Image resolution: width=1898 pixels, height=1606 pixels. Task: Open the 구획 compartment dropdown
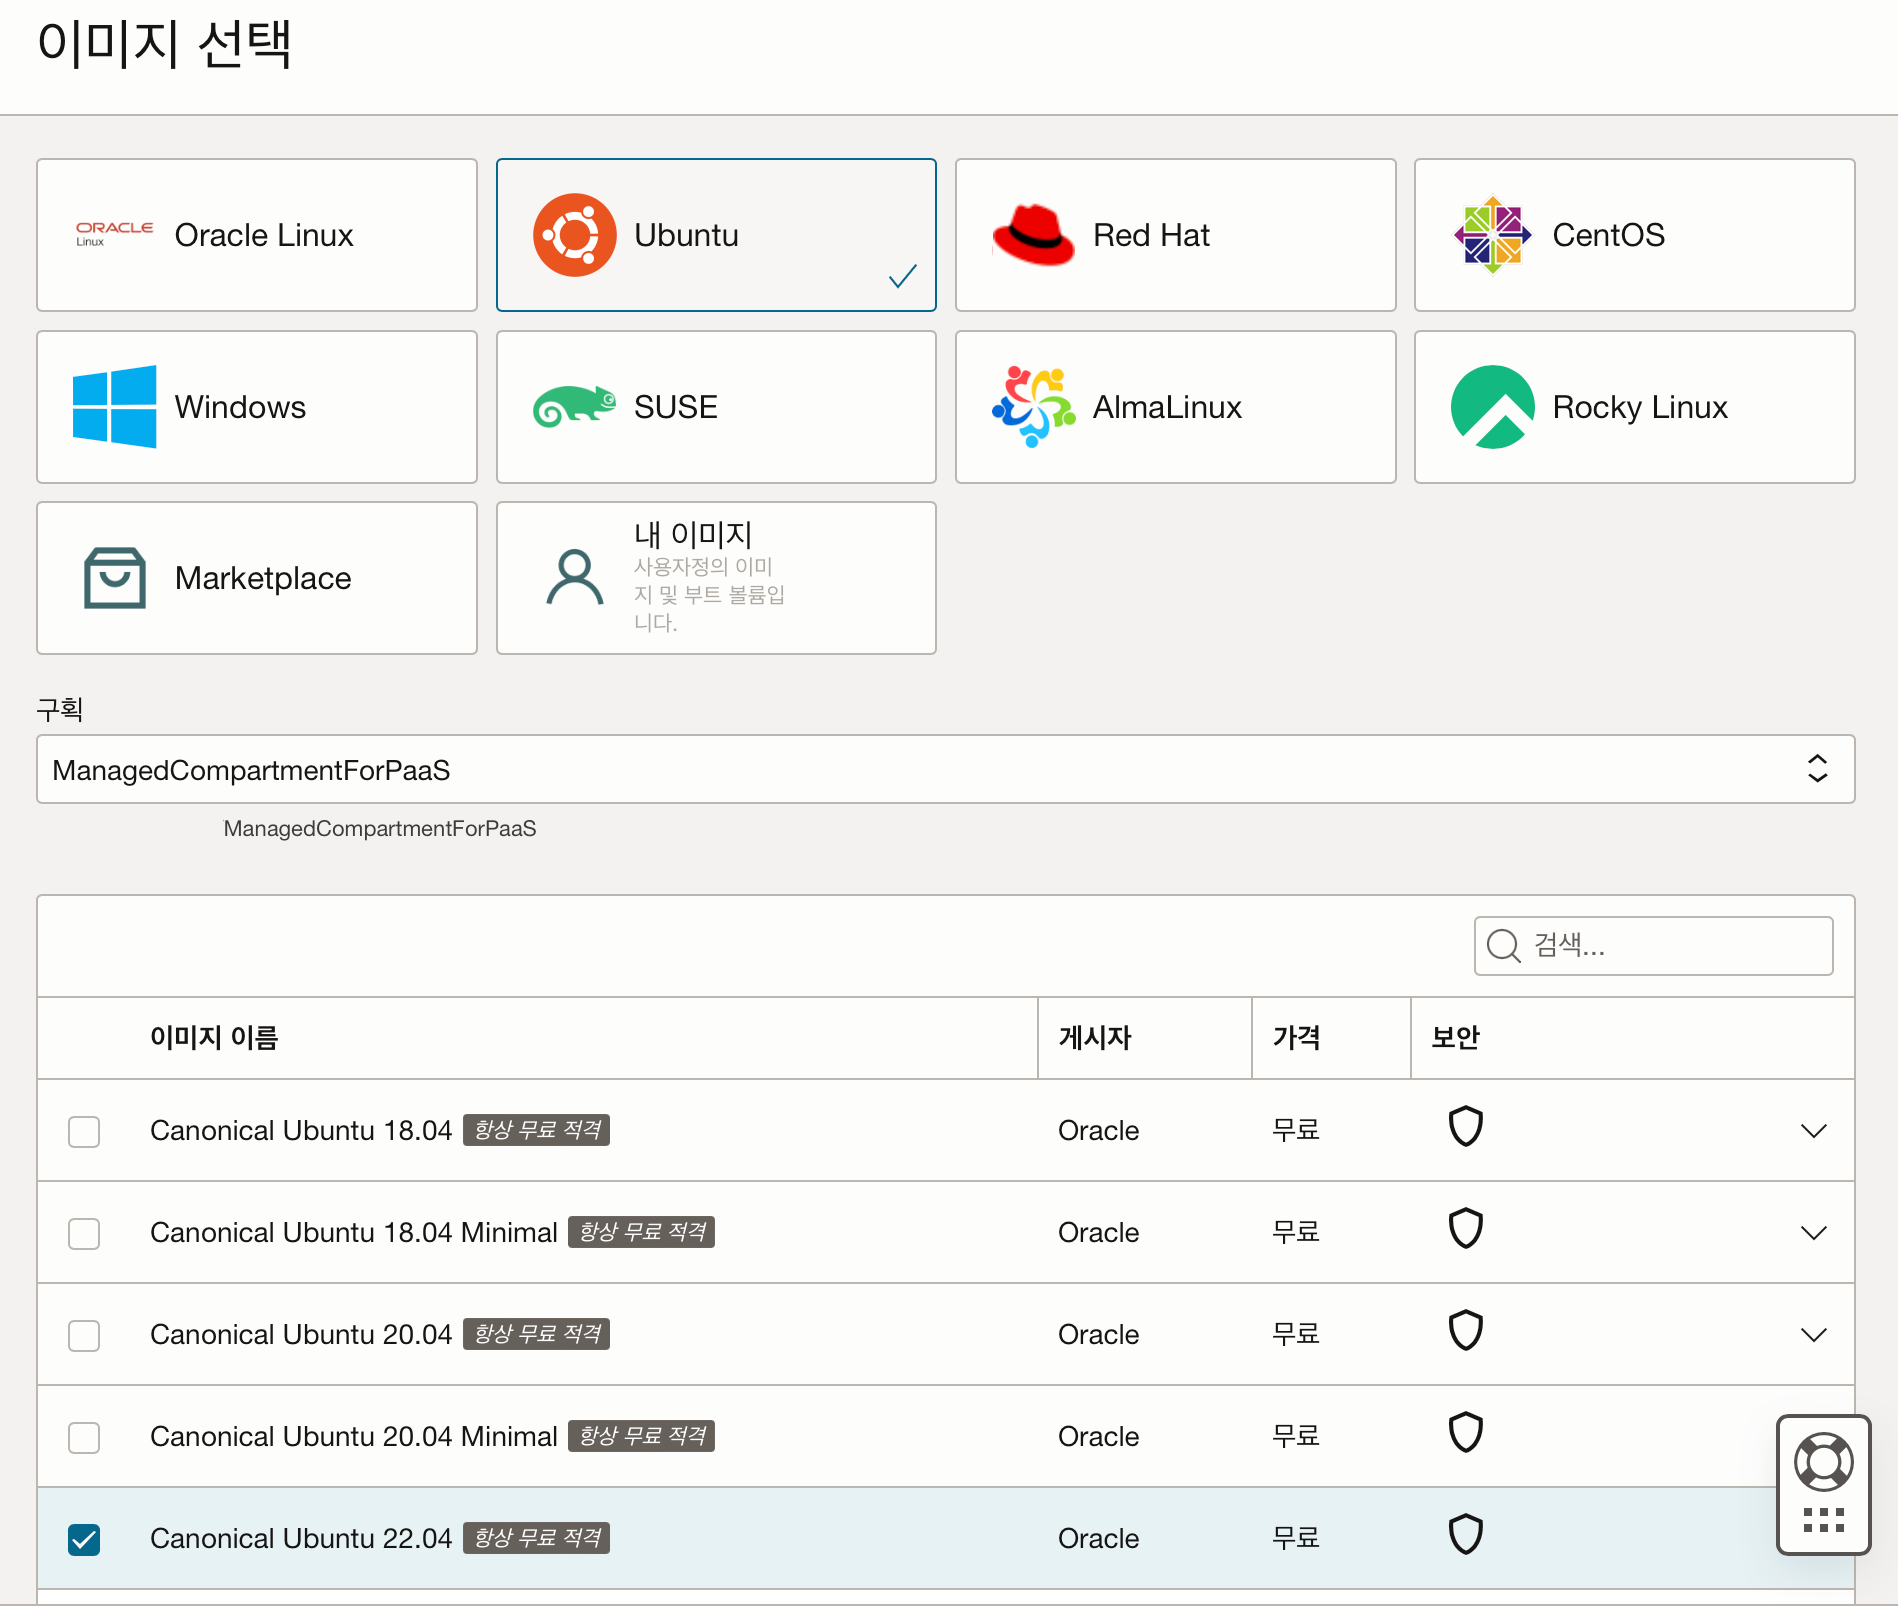point(945,769)
